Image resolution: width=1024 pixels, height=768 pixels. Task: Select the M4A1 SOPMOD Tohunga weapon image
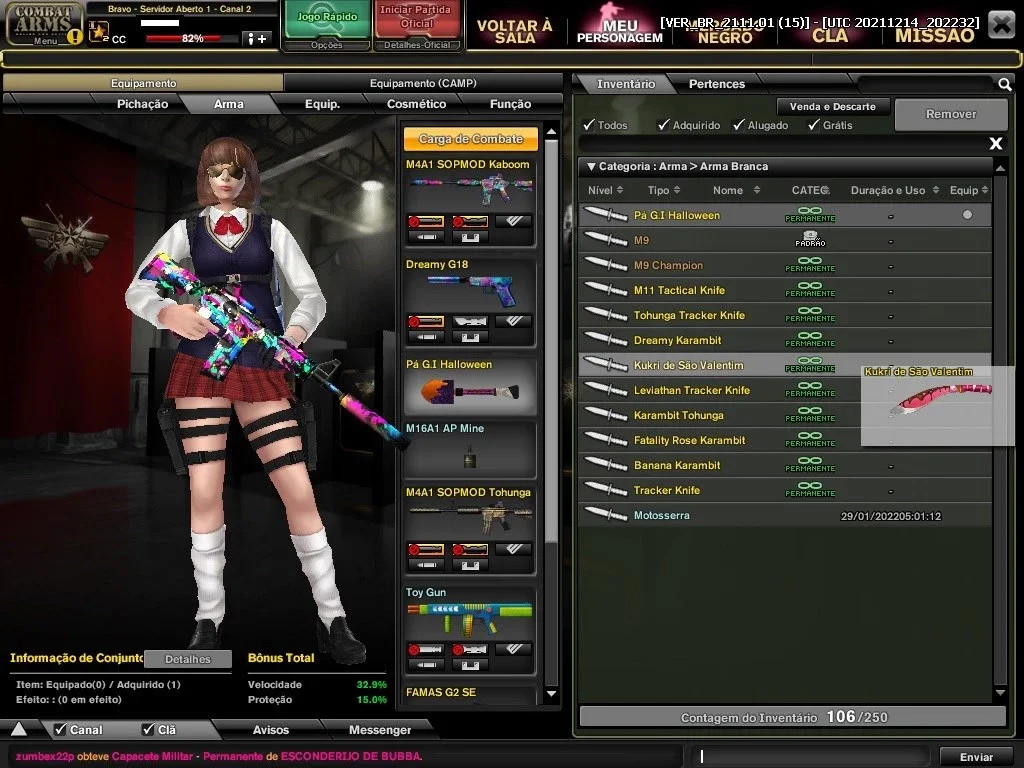pyautogui.click(x=470, y=519)
